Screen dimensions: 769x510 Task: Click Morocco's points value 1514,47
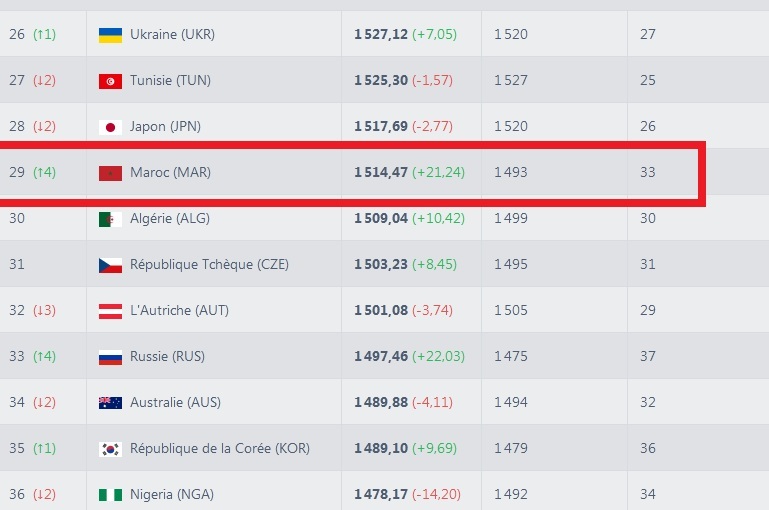(381, 173)
